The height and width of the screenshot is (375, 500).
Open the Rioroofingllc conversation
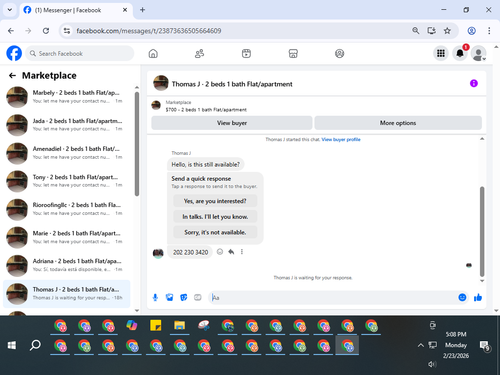coord(67,209)
